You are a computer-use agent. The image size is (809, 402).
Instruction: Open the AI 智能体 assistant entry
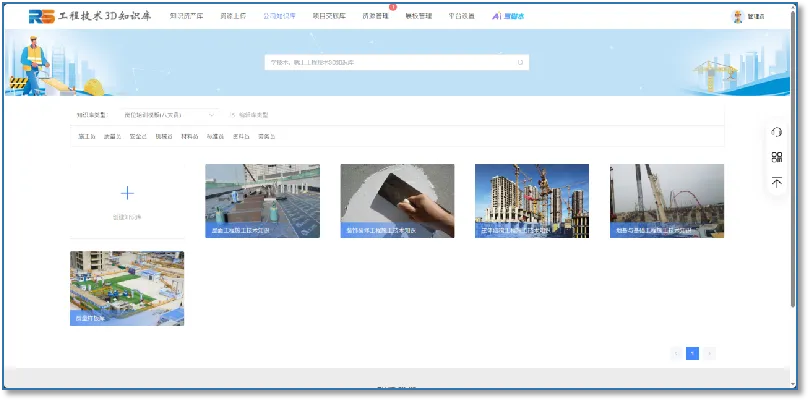click(508, 16)
